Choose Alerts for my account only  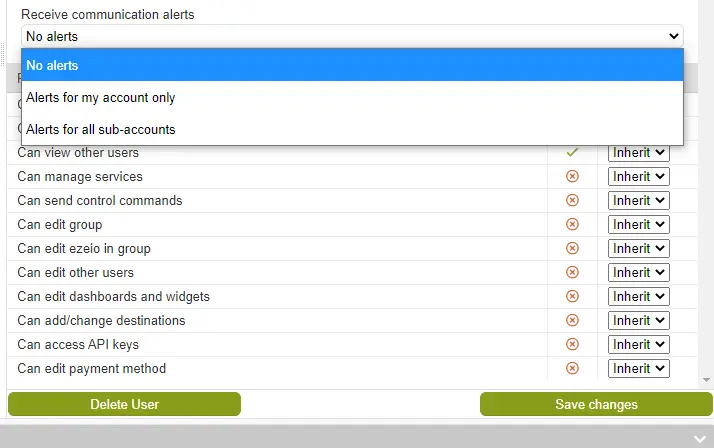pyautogui.click(x=352, y=97)
